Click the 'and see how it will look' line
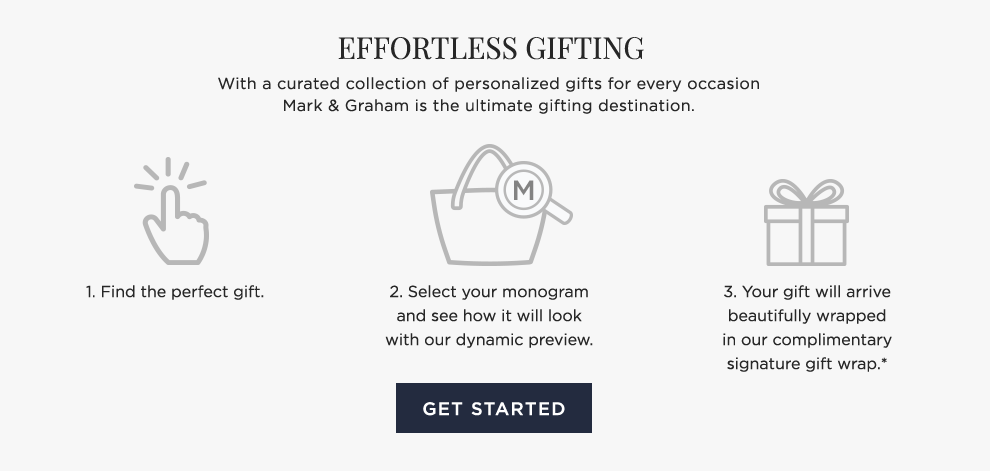The image size is (990, 471). [489, 316]
